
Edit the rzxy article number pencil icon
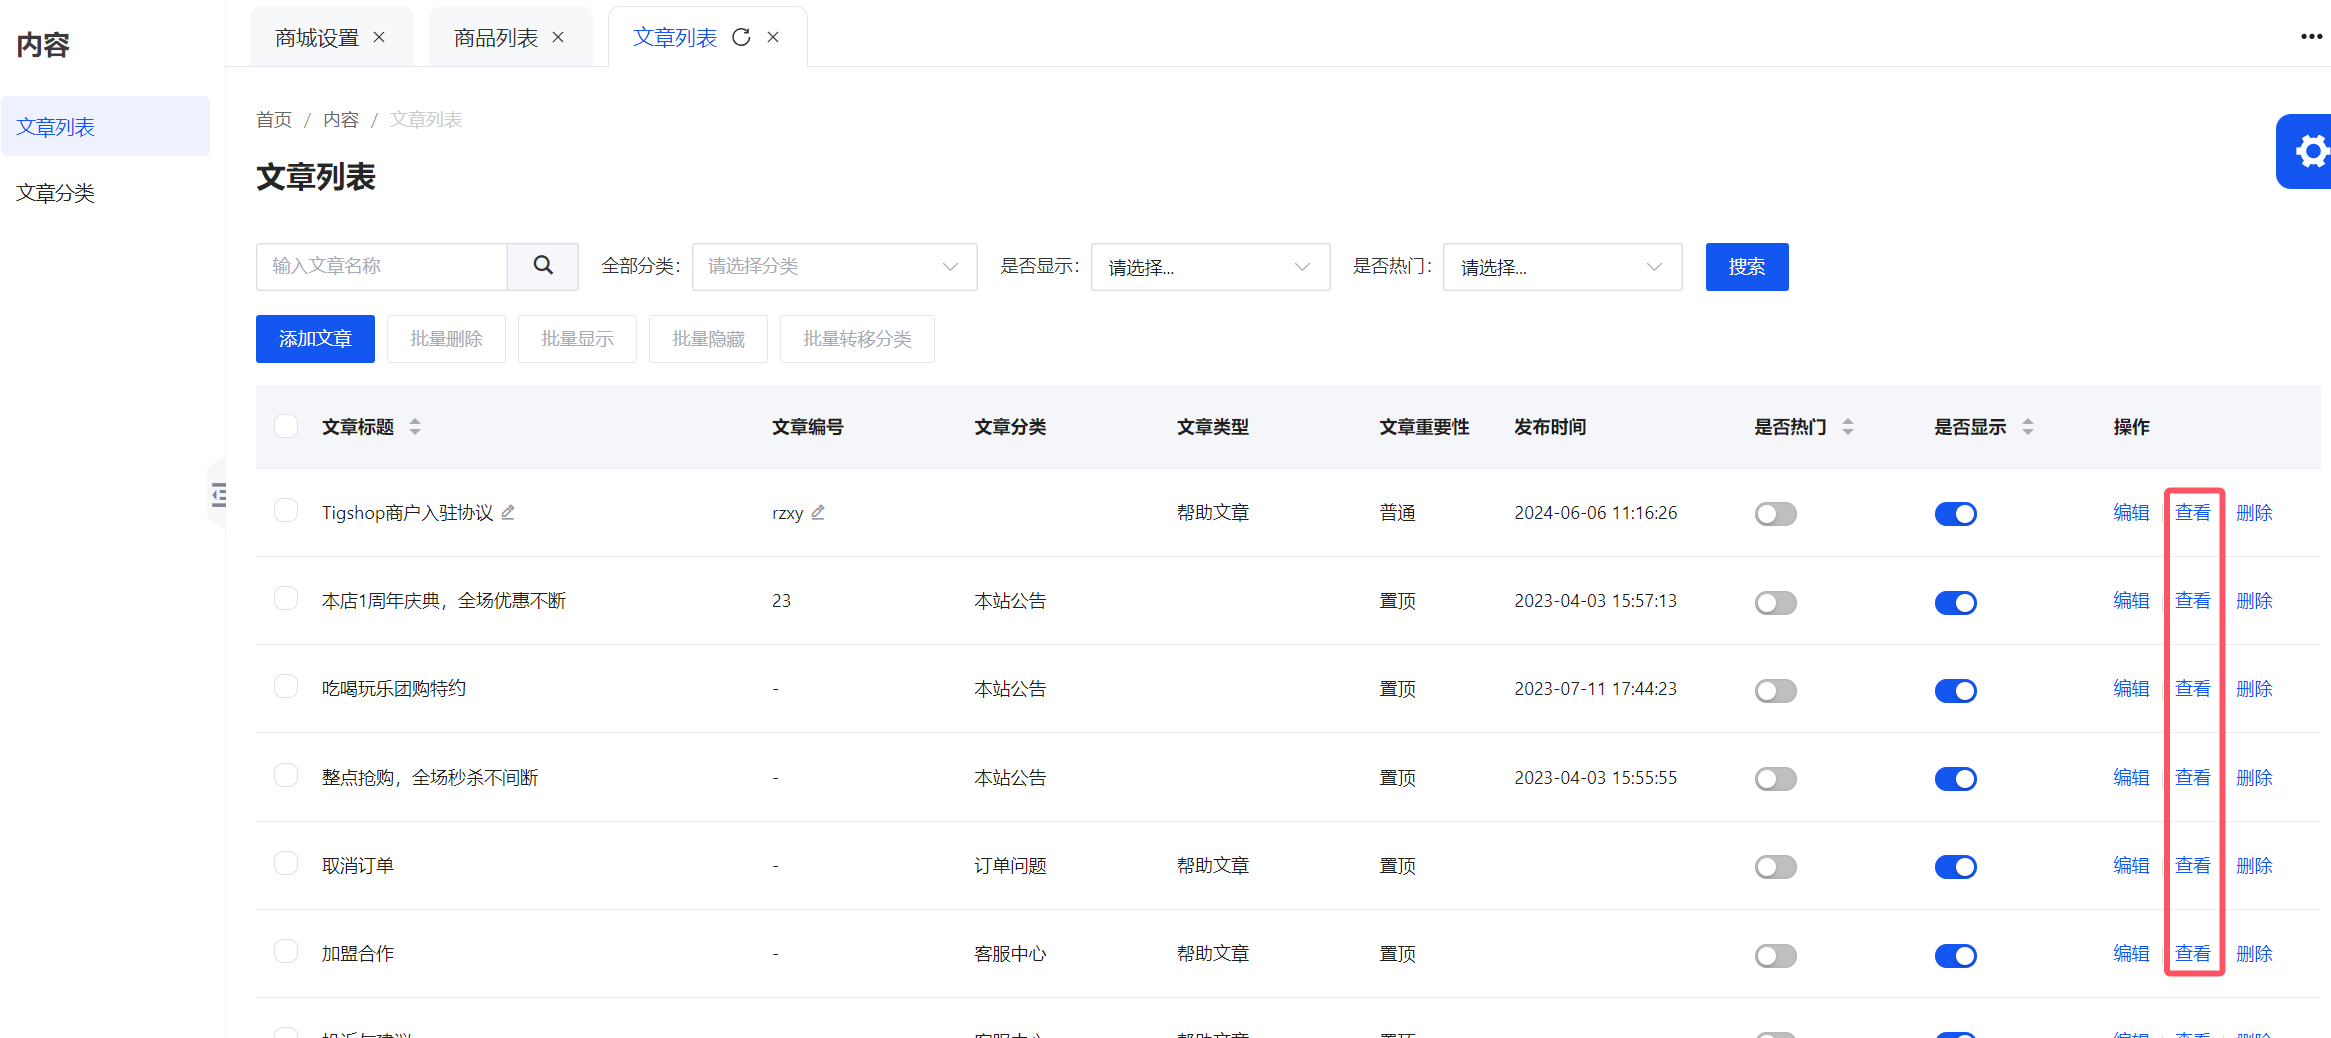818,512
